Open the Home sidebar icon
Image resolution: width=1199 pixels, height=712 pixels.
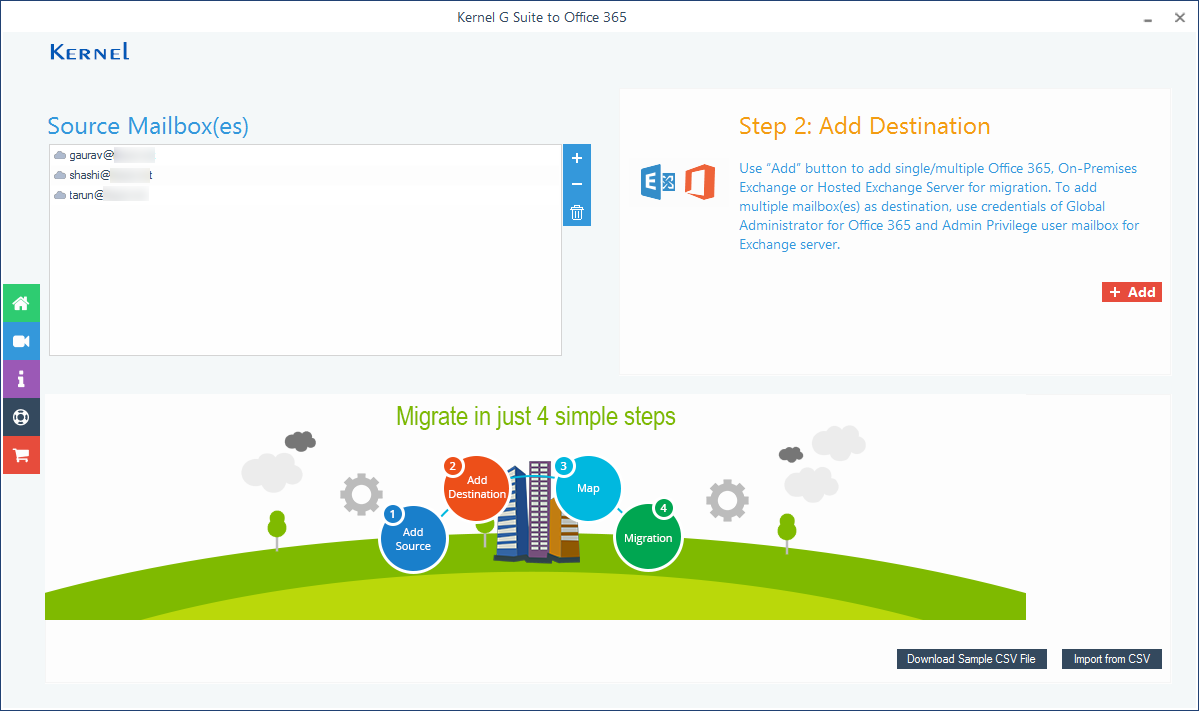click(x=21, y=303)
